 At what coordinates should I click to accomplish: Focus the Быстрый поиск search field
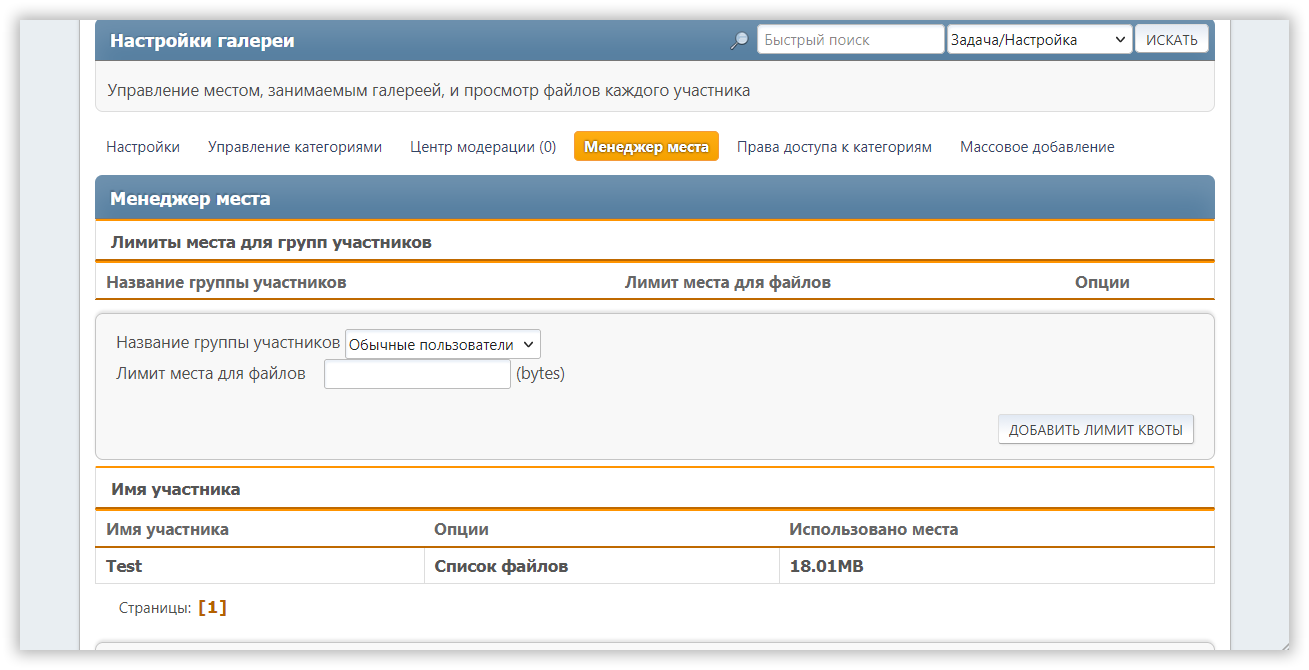click(851, 40)
